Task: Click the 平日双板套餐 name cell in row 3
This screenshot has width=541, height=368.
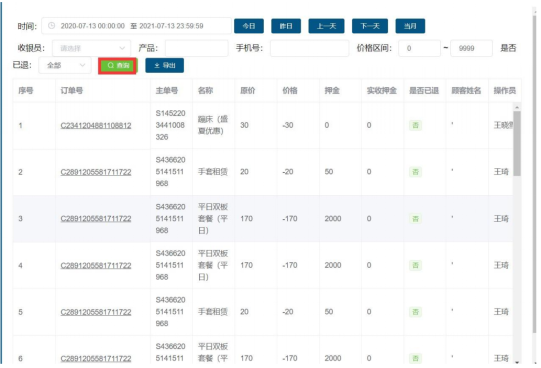Action: (x=213, y=219)
